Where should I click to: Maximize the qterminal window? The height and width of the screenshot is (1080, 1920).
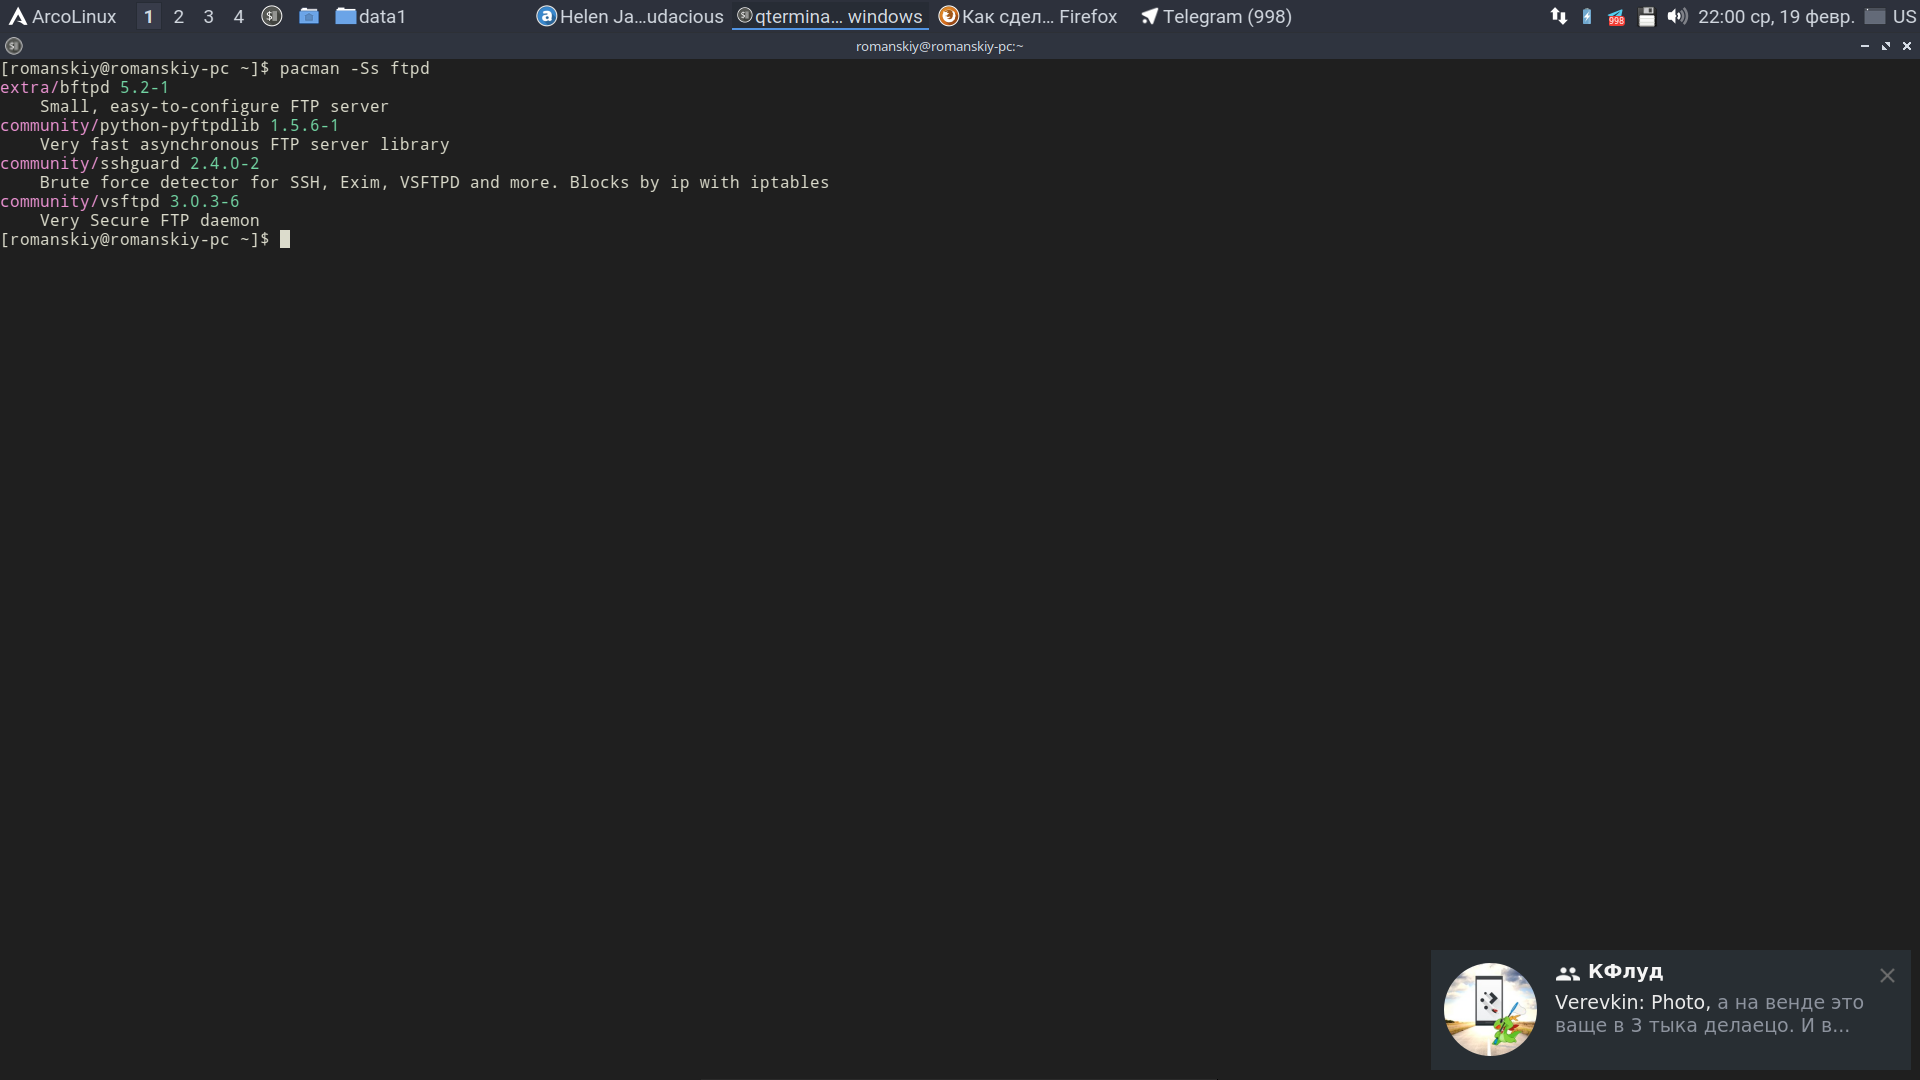(1886, 46)
